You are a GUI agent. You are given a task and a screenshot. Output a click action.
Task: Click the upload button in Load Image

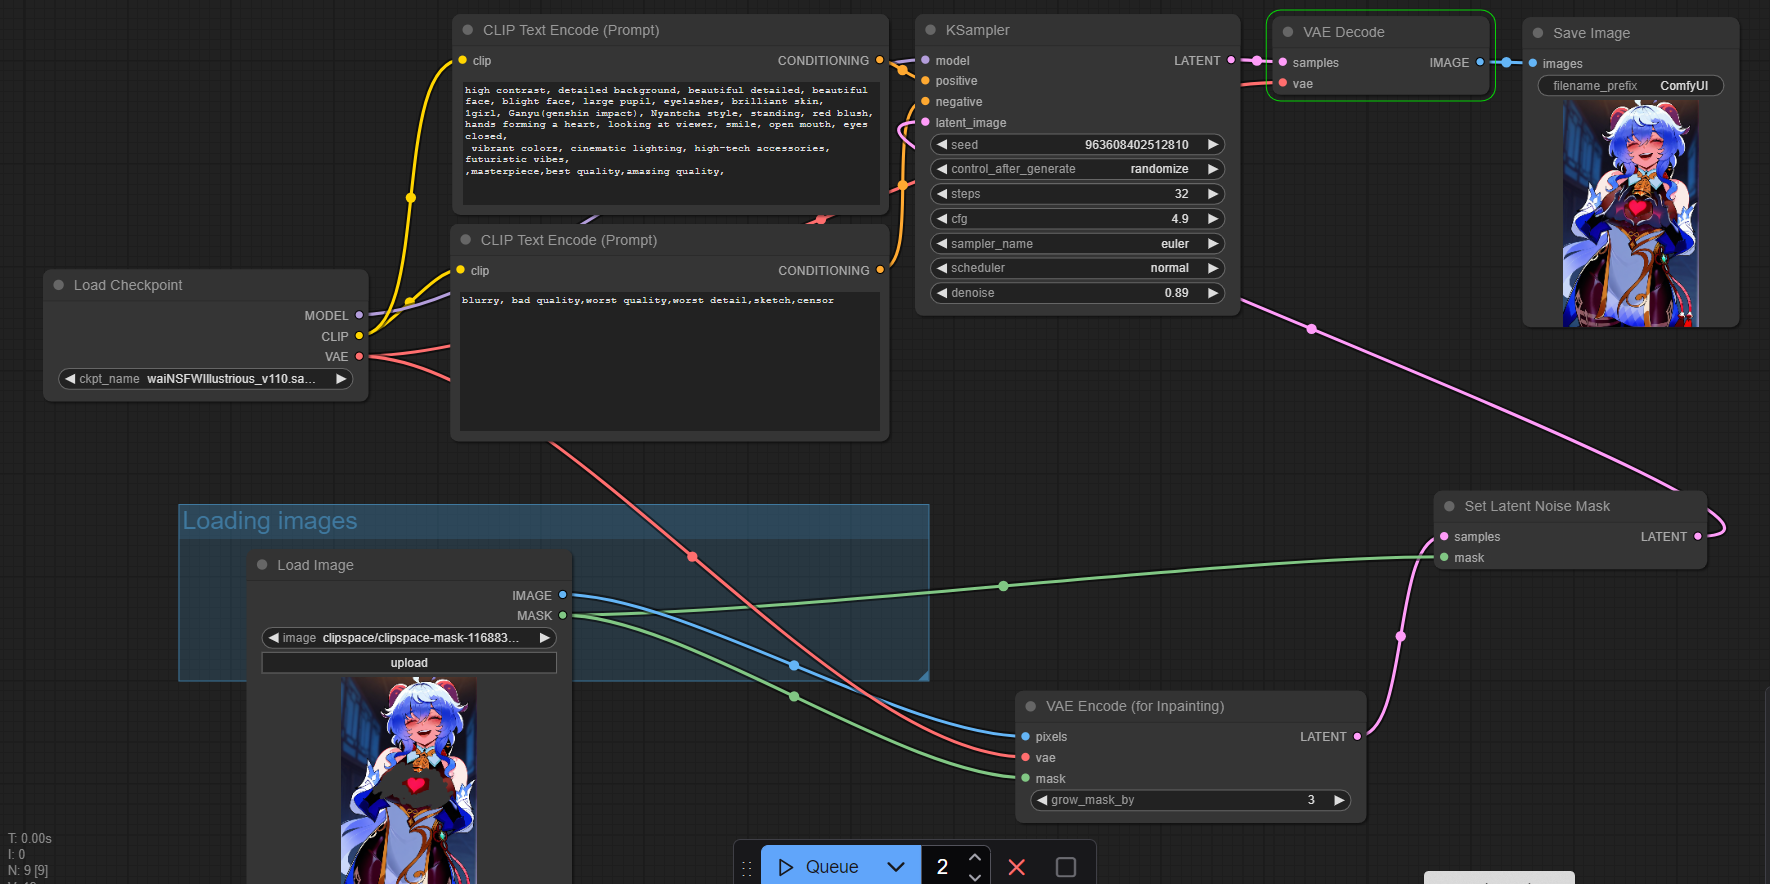coord(409,663)
